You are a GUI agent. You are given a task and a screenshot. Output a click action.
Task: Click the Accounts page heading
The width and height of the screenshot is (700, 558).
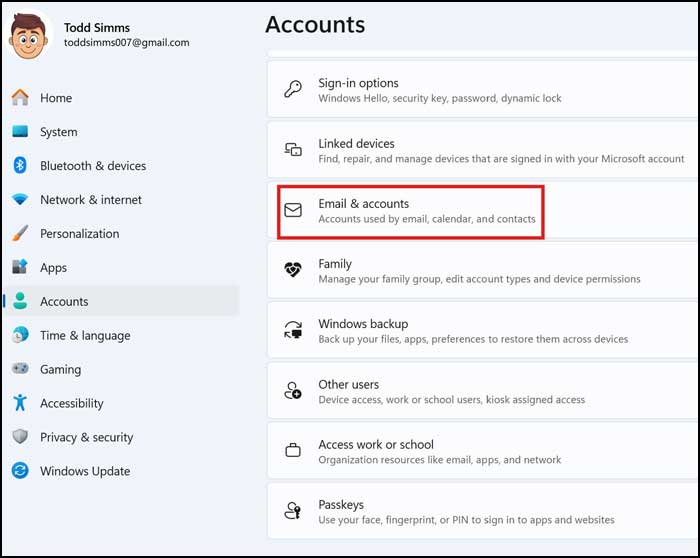pyautogui.click(x=315, y=25)
